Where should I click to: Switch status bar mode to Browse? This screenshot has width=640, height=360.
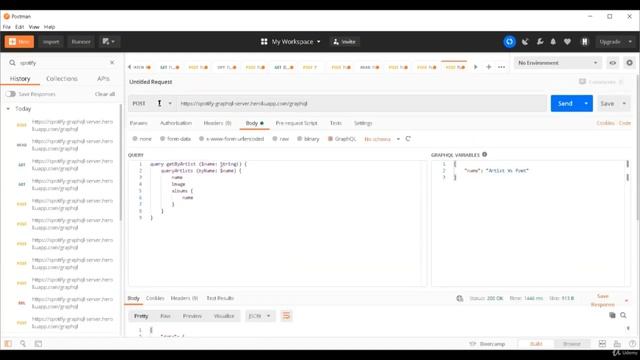pyautogui.click(x=571, y=344)
